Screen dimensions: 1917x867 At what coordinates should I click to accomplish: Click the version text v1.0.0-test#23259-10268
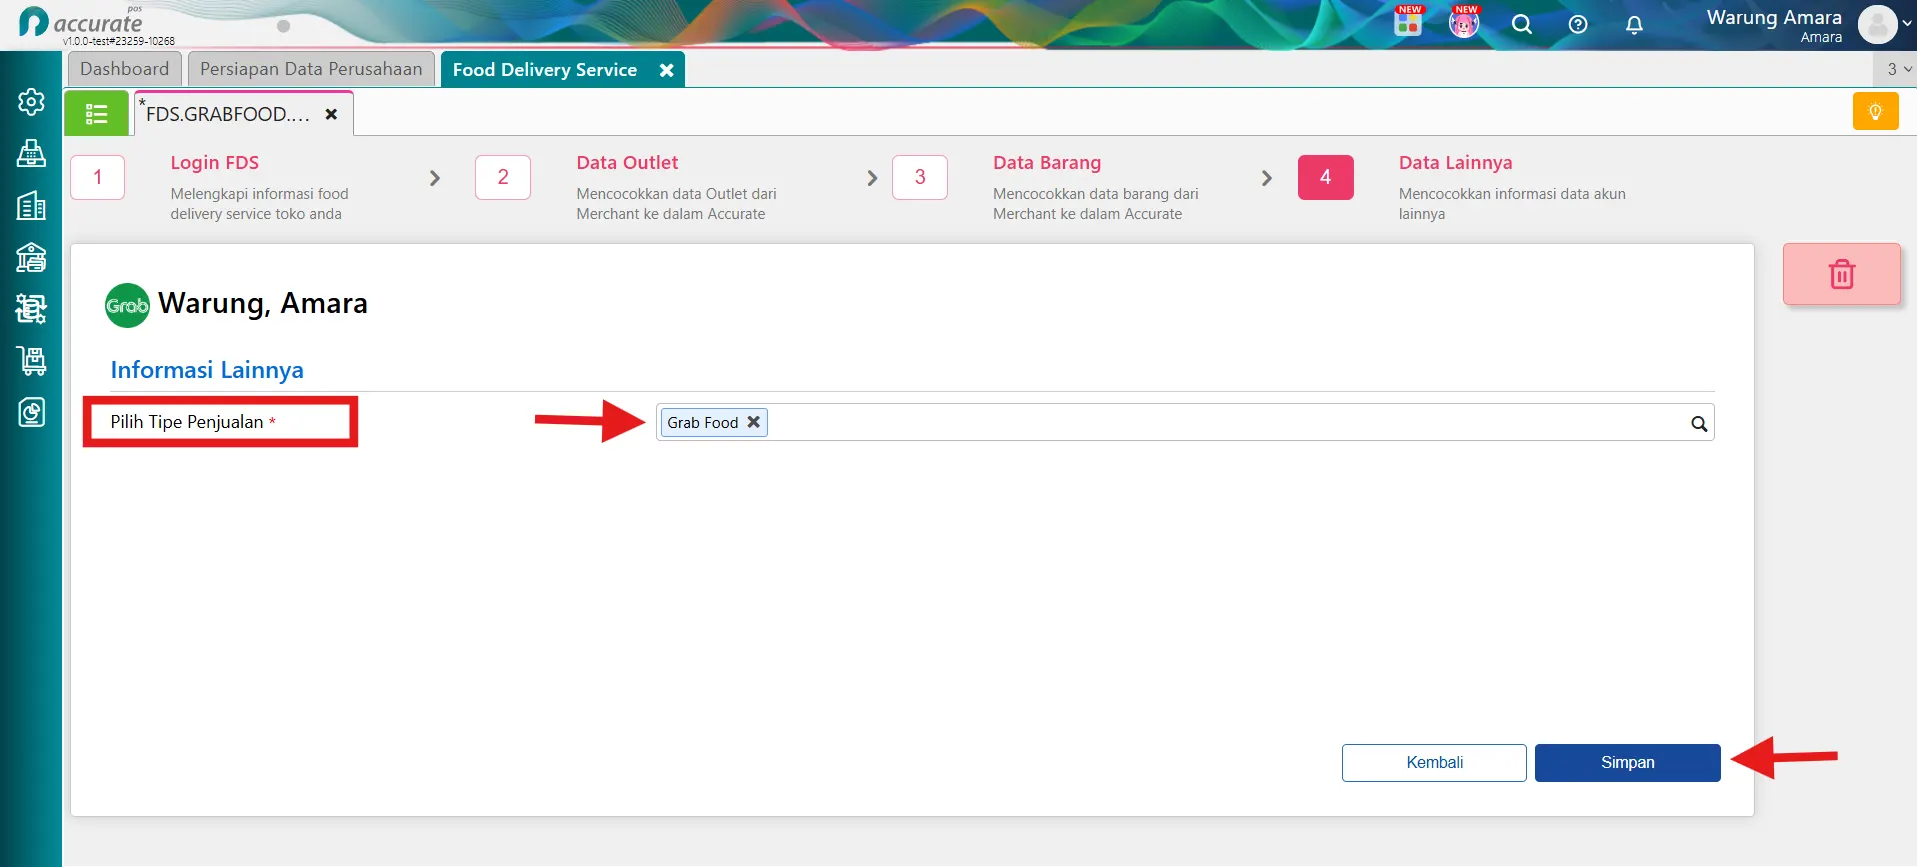pos(118,41)
